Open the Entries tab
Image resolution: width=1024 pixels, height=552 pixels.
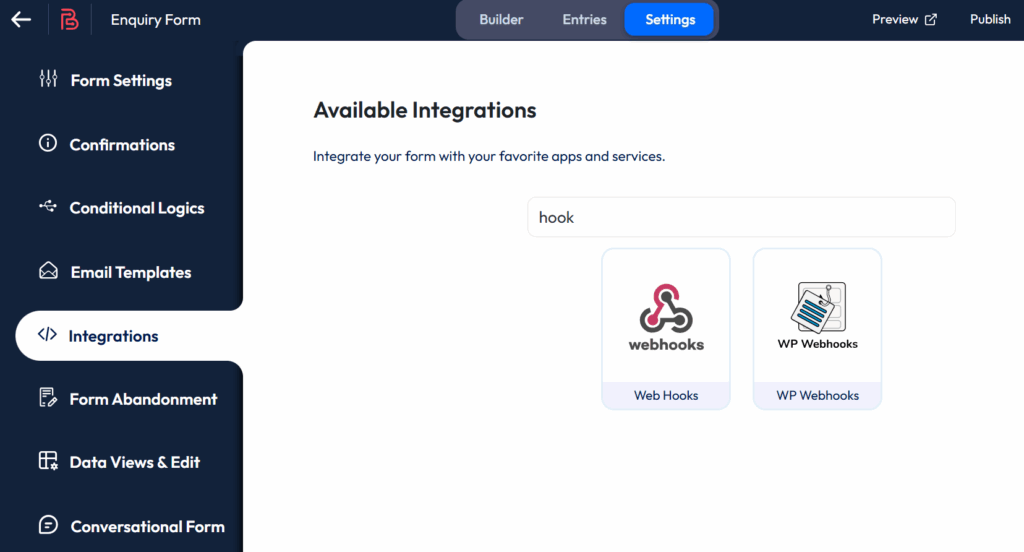tap(584, 20)
